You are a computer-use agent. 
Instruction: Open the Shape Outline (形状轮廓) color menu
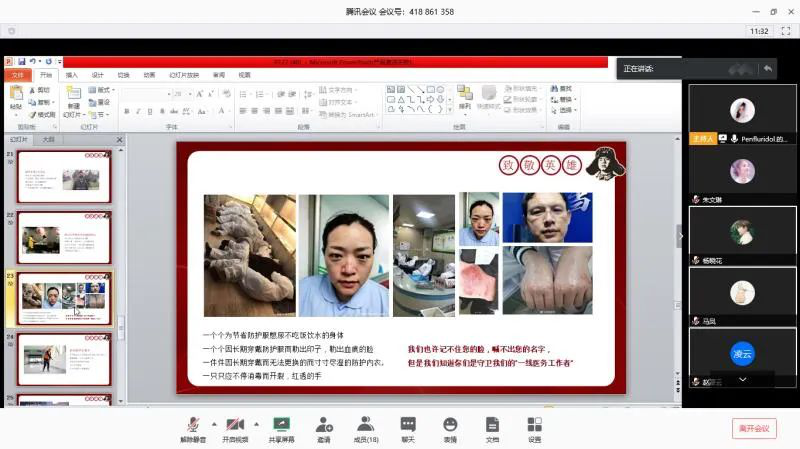[521, 99]
